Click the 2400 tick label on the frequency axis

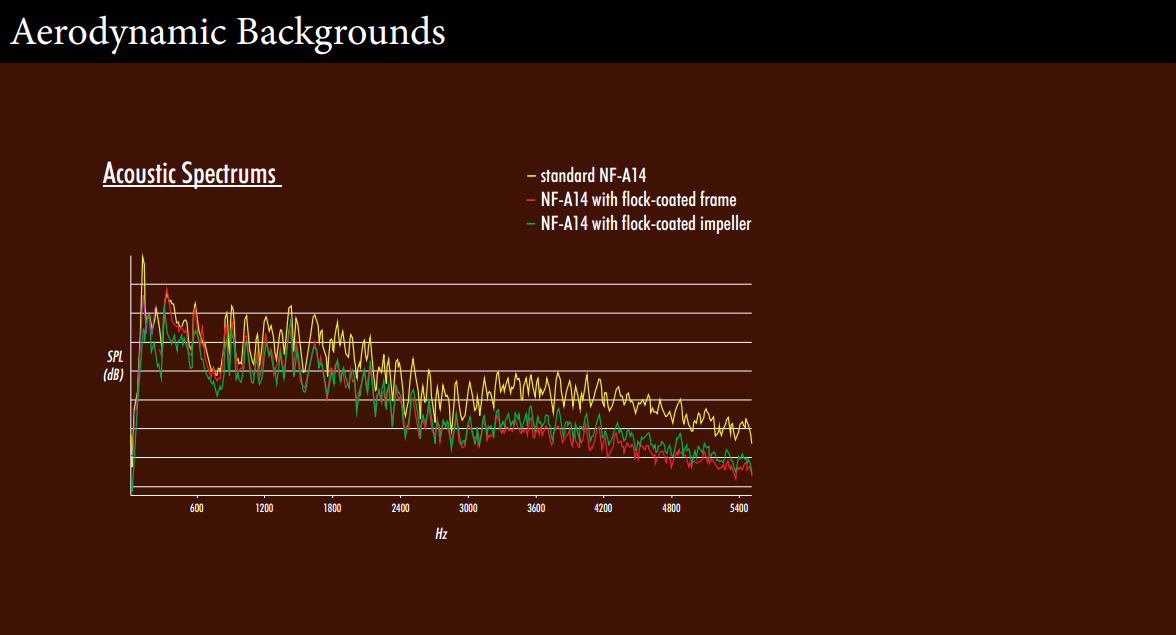tap(400, 508)
